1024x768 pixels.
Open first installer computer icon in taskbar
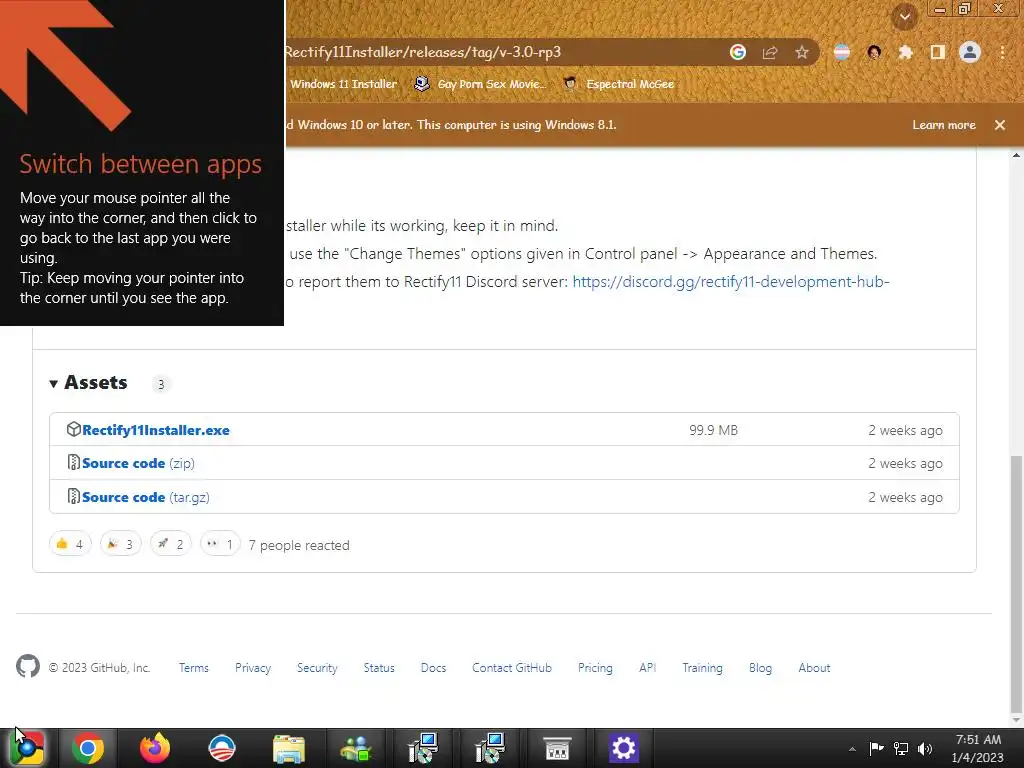[423, 748]
